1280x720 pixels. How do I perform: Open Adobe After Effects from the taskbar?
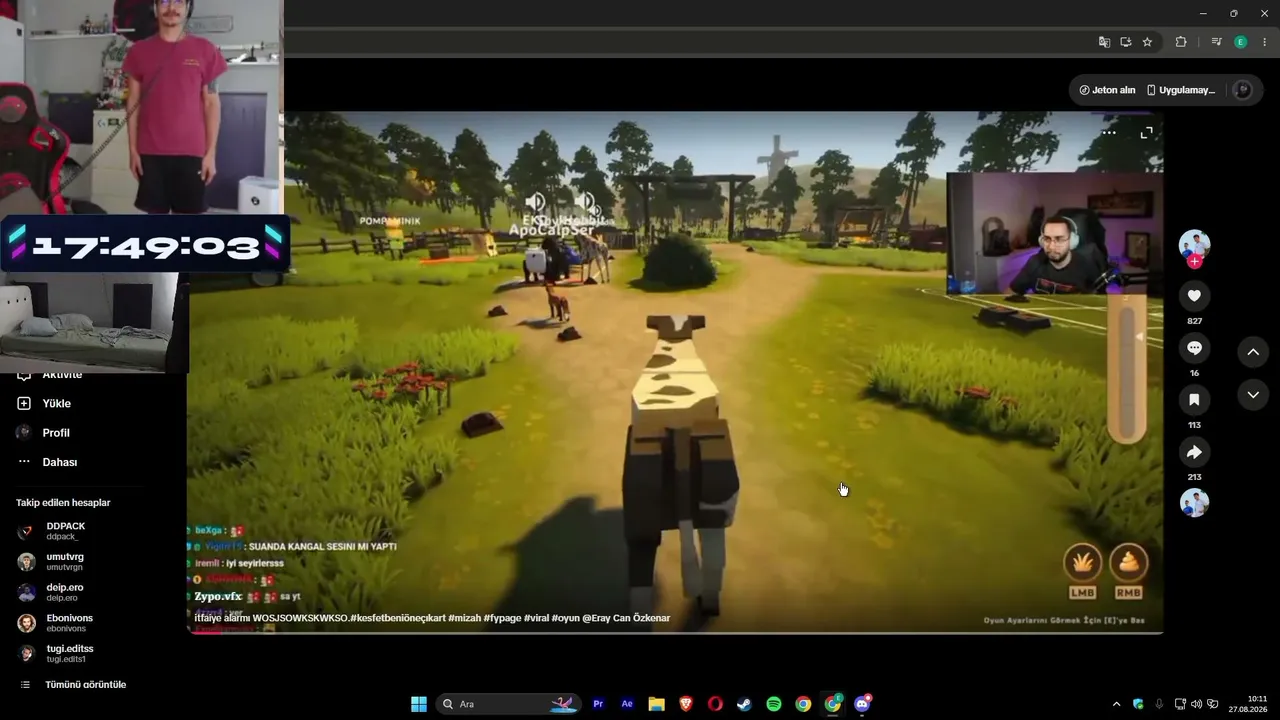pyautogui.click(x=627, y=704)
